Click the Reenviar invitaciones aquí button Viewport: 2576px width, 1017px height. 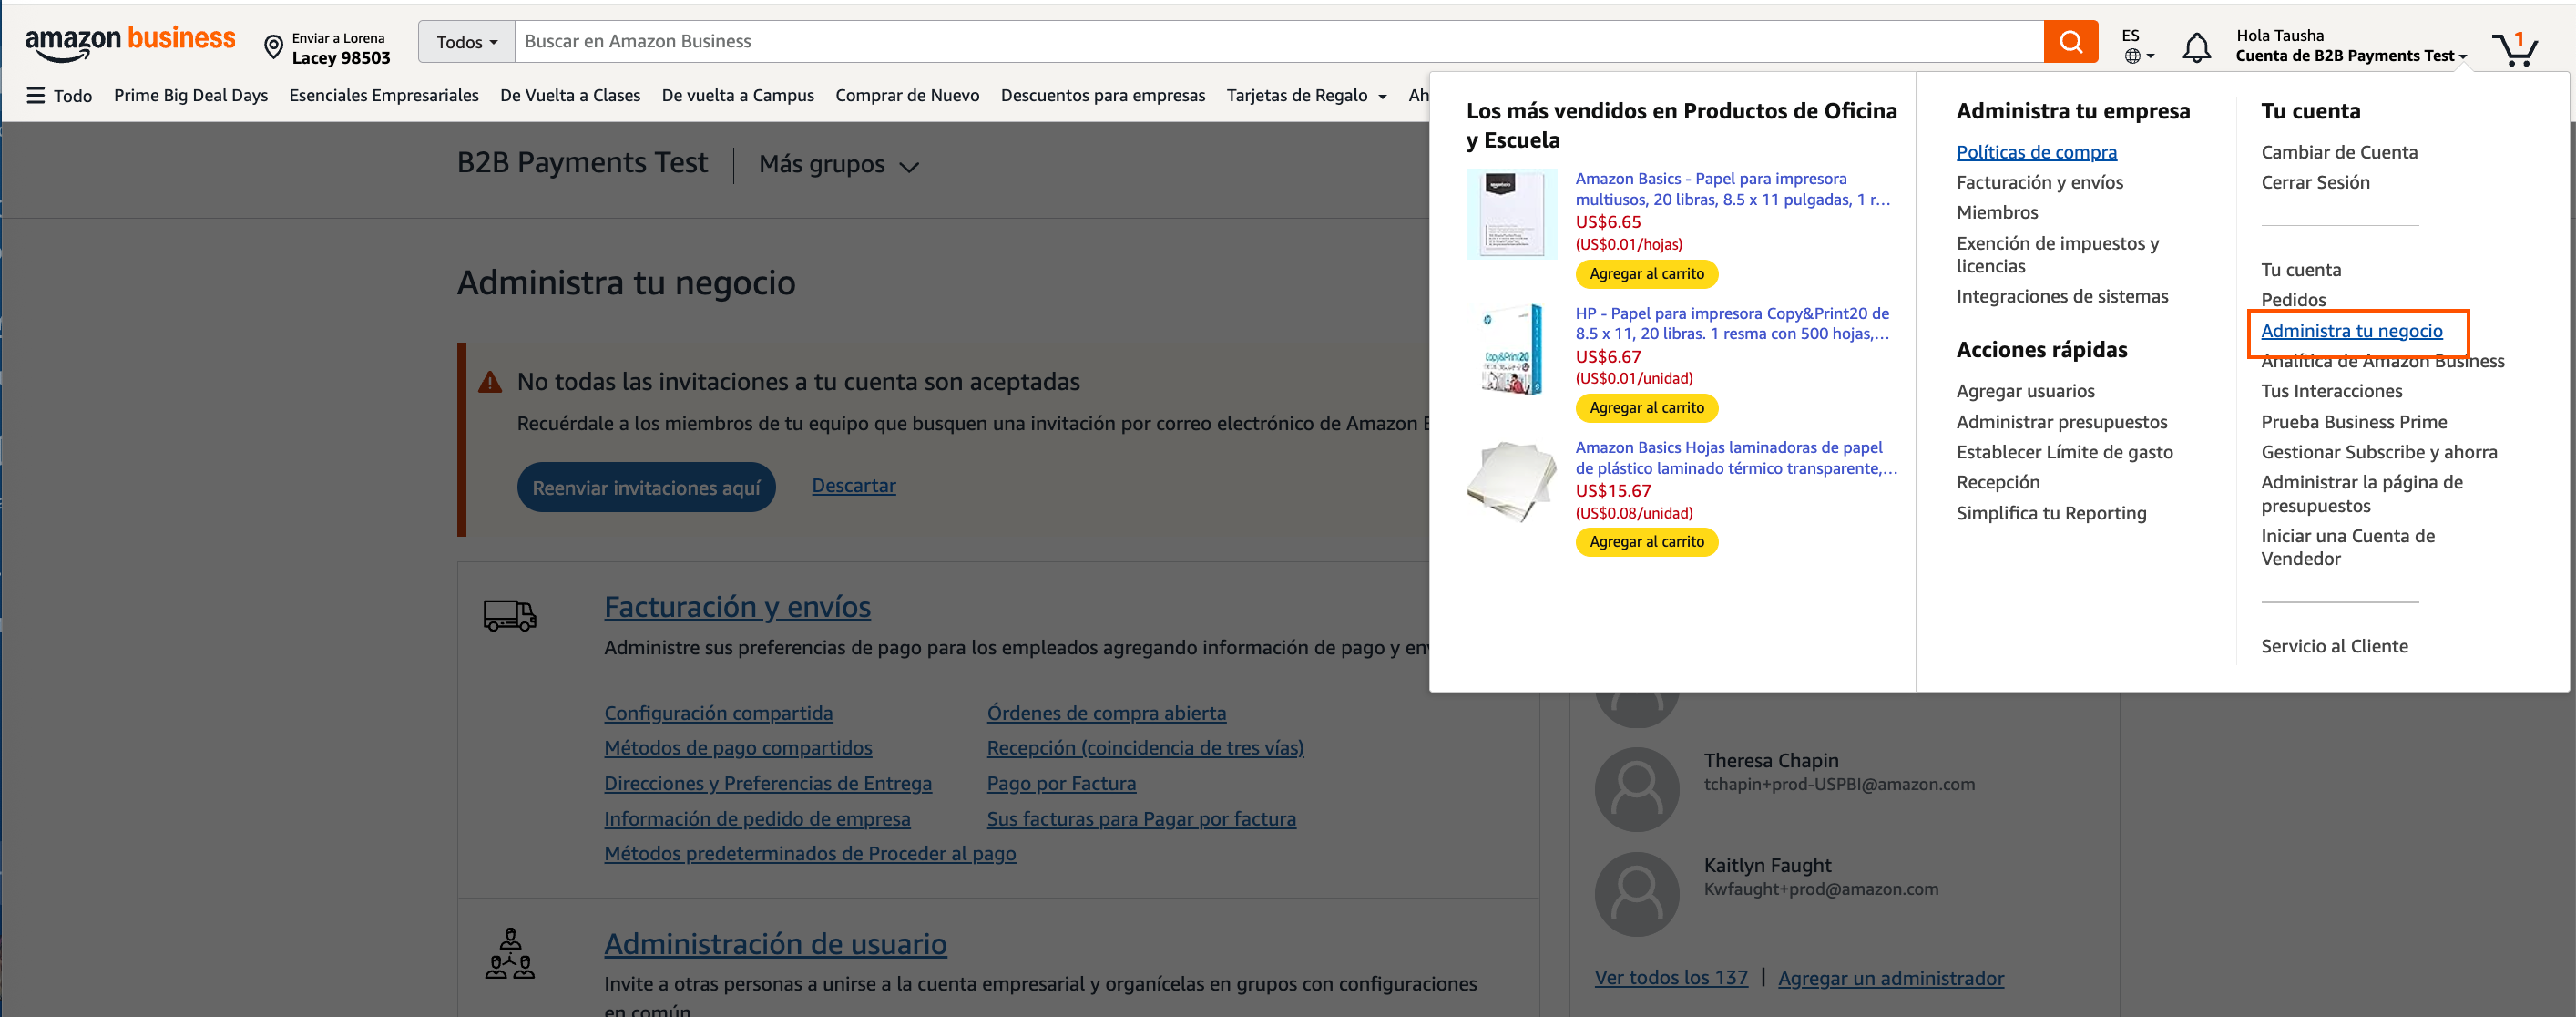pos(646,487)
